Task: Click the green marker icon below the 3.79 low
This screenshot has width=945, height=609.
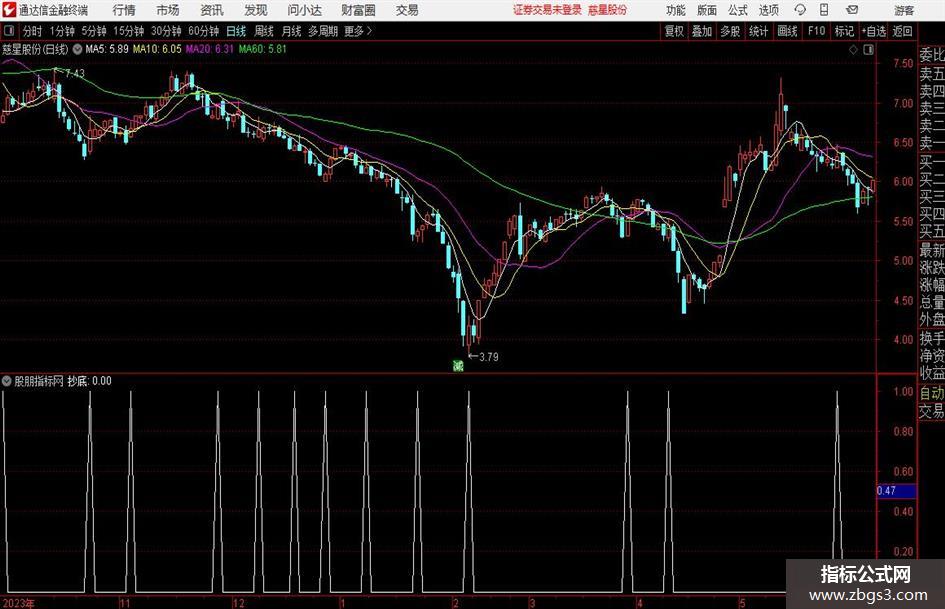Action: pos(458,365)
